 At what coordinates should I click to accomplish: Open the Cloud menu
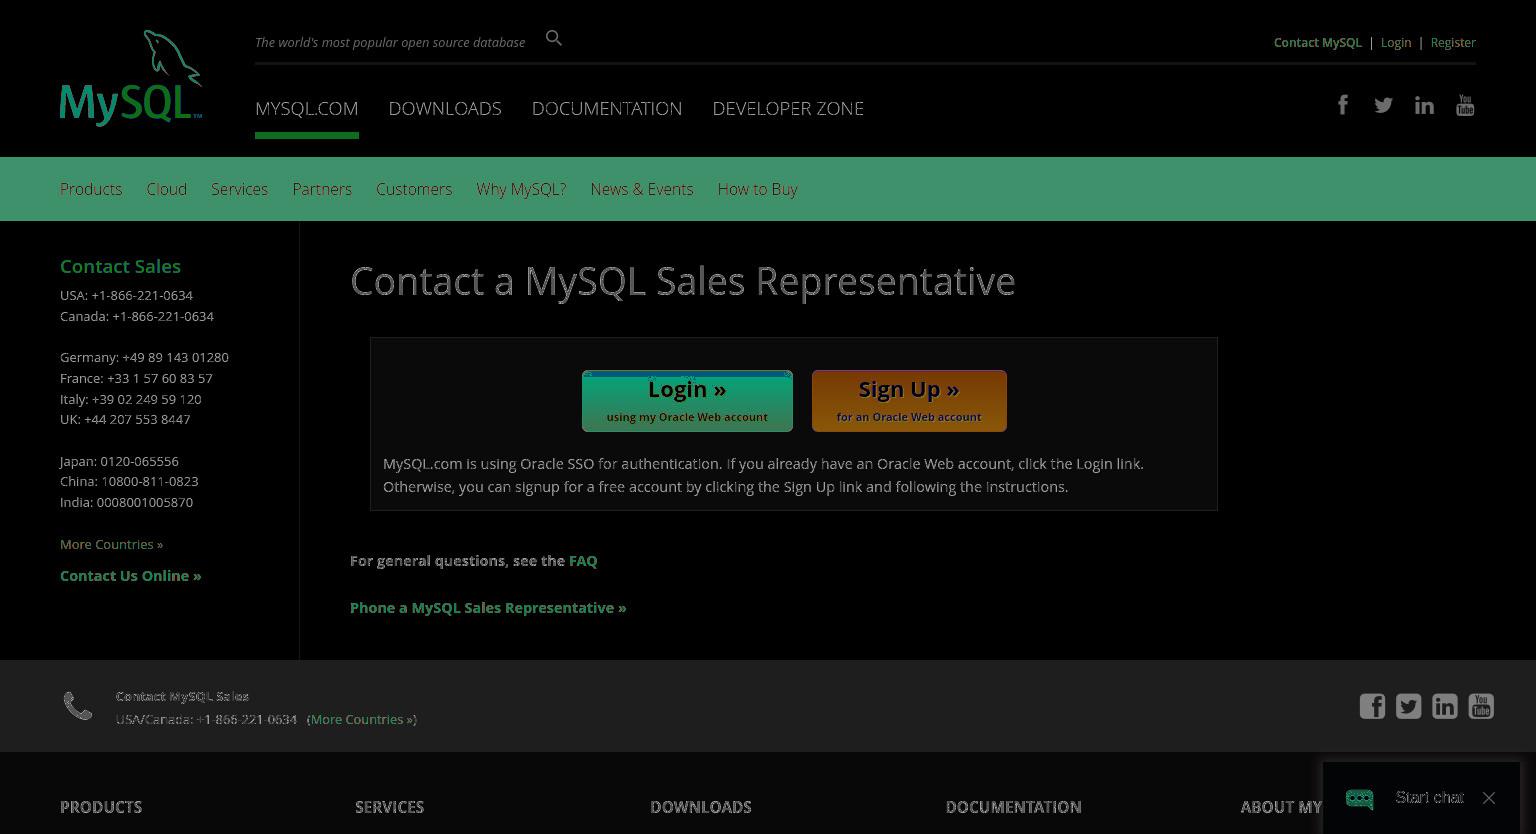(x=166, y=189)
